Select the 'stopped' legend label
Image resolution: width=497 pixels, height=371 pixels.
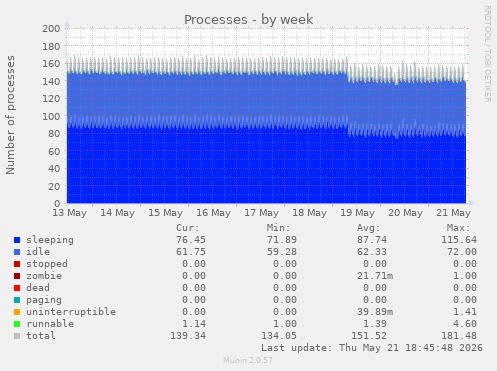point(47,264)
